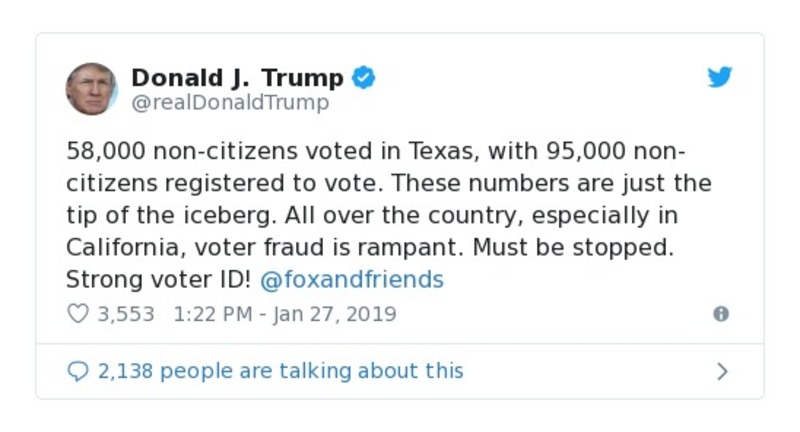Click the phrase "voter fraud is rampant"

coord(370,247)
